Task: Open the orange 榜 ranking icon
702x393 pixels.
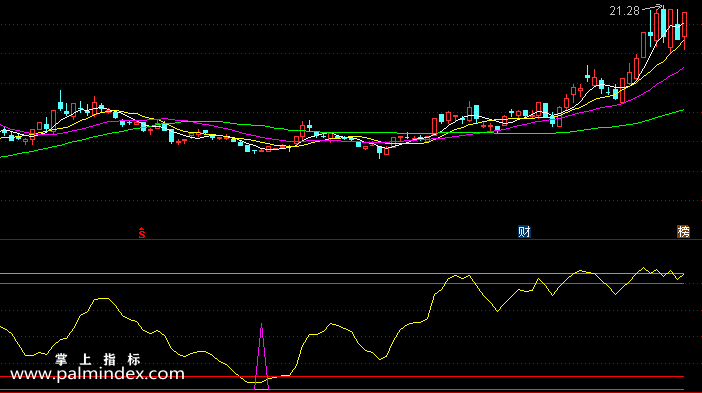Action: point(683,231)
